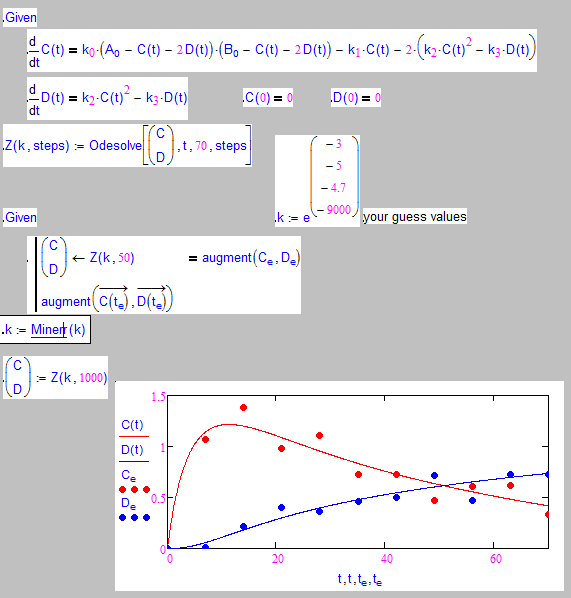Select the second 'Given' keyword

[20, 218]
